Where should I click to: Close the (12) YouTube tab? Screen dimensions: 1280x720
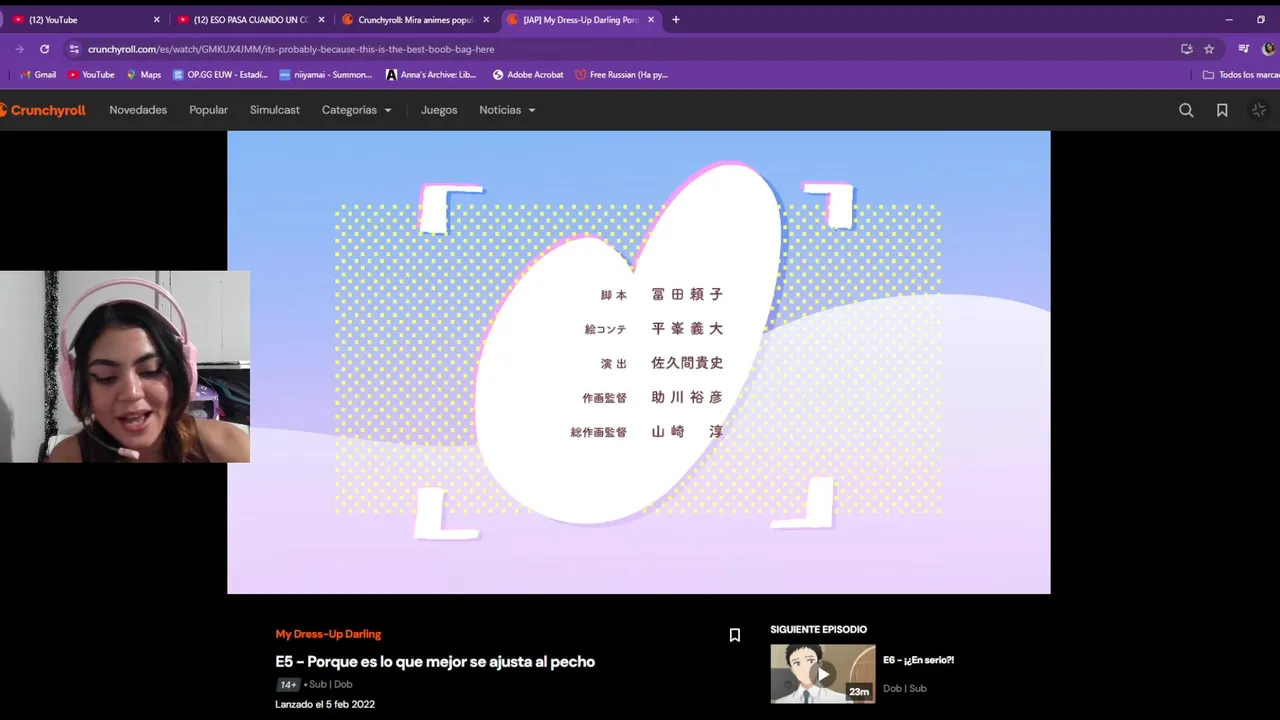tap(157, 20)
